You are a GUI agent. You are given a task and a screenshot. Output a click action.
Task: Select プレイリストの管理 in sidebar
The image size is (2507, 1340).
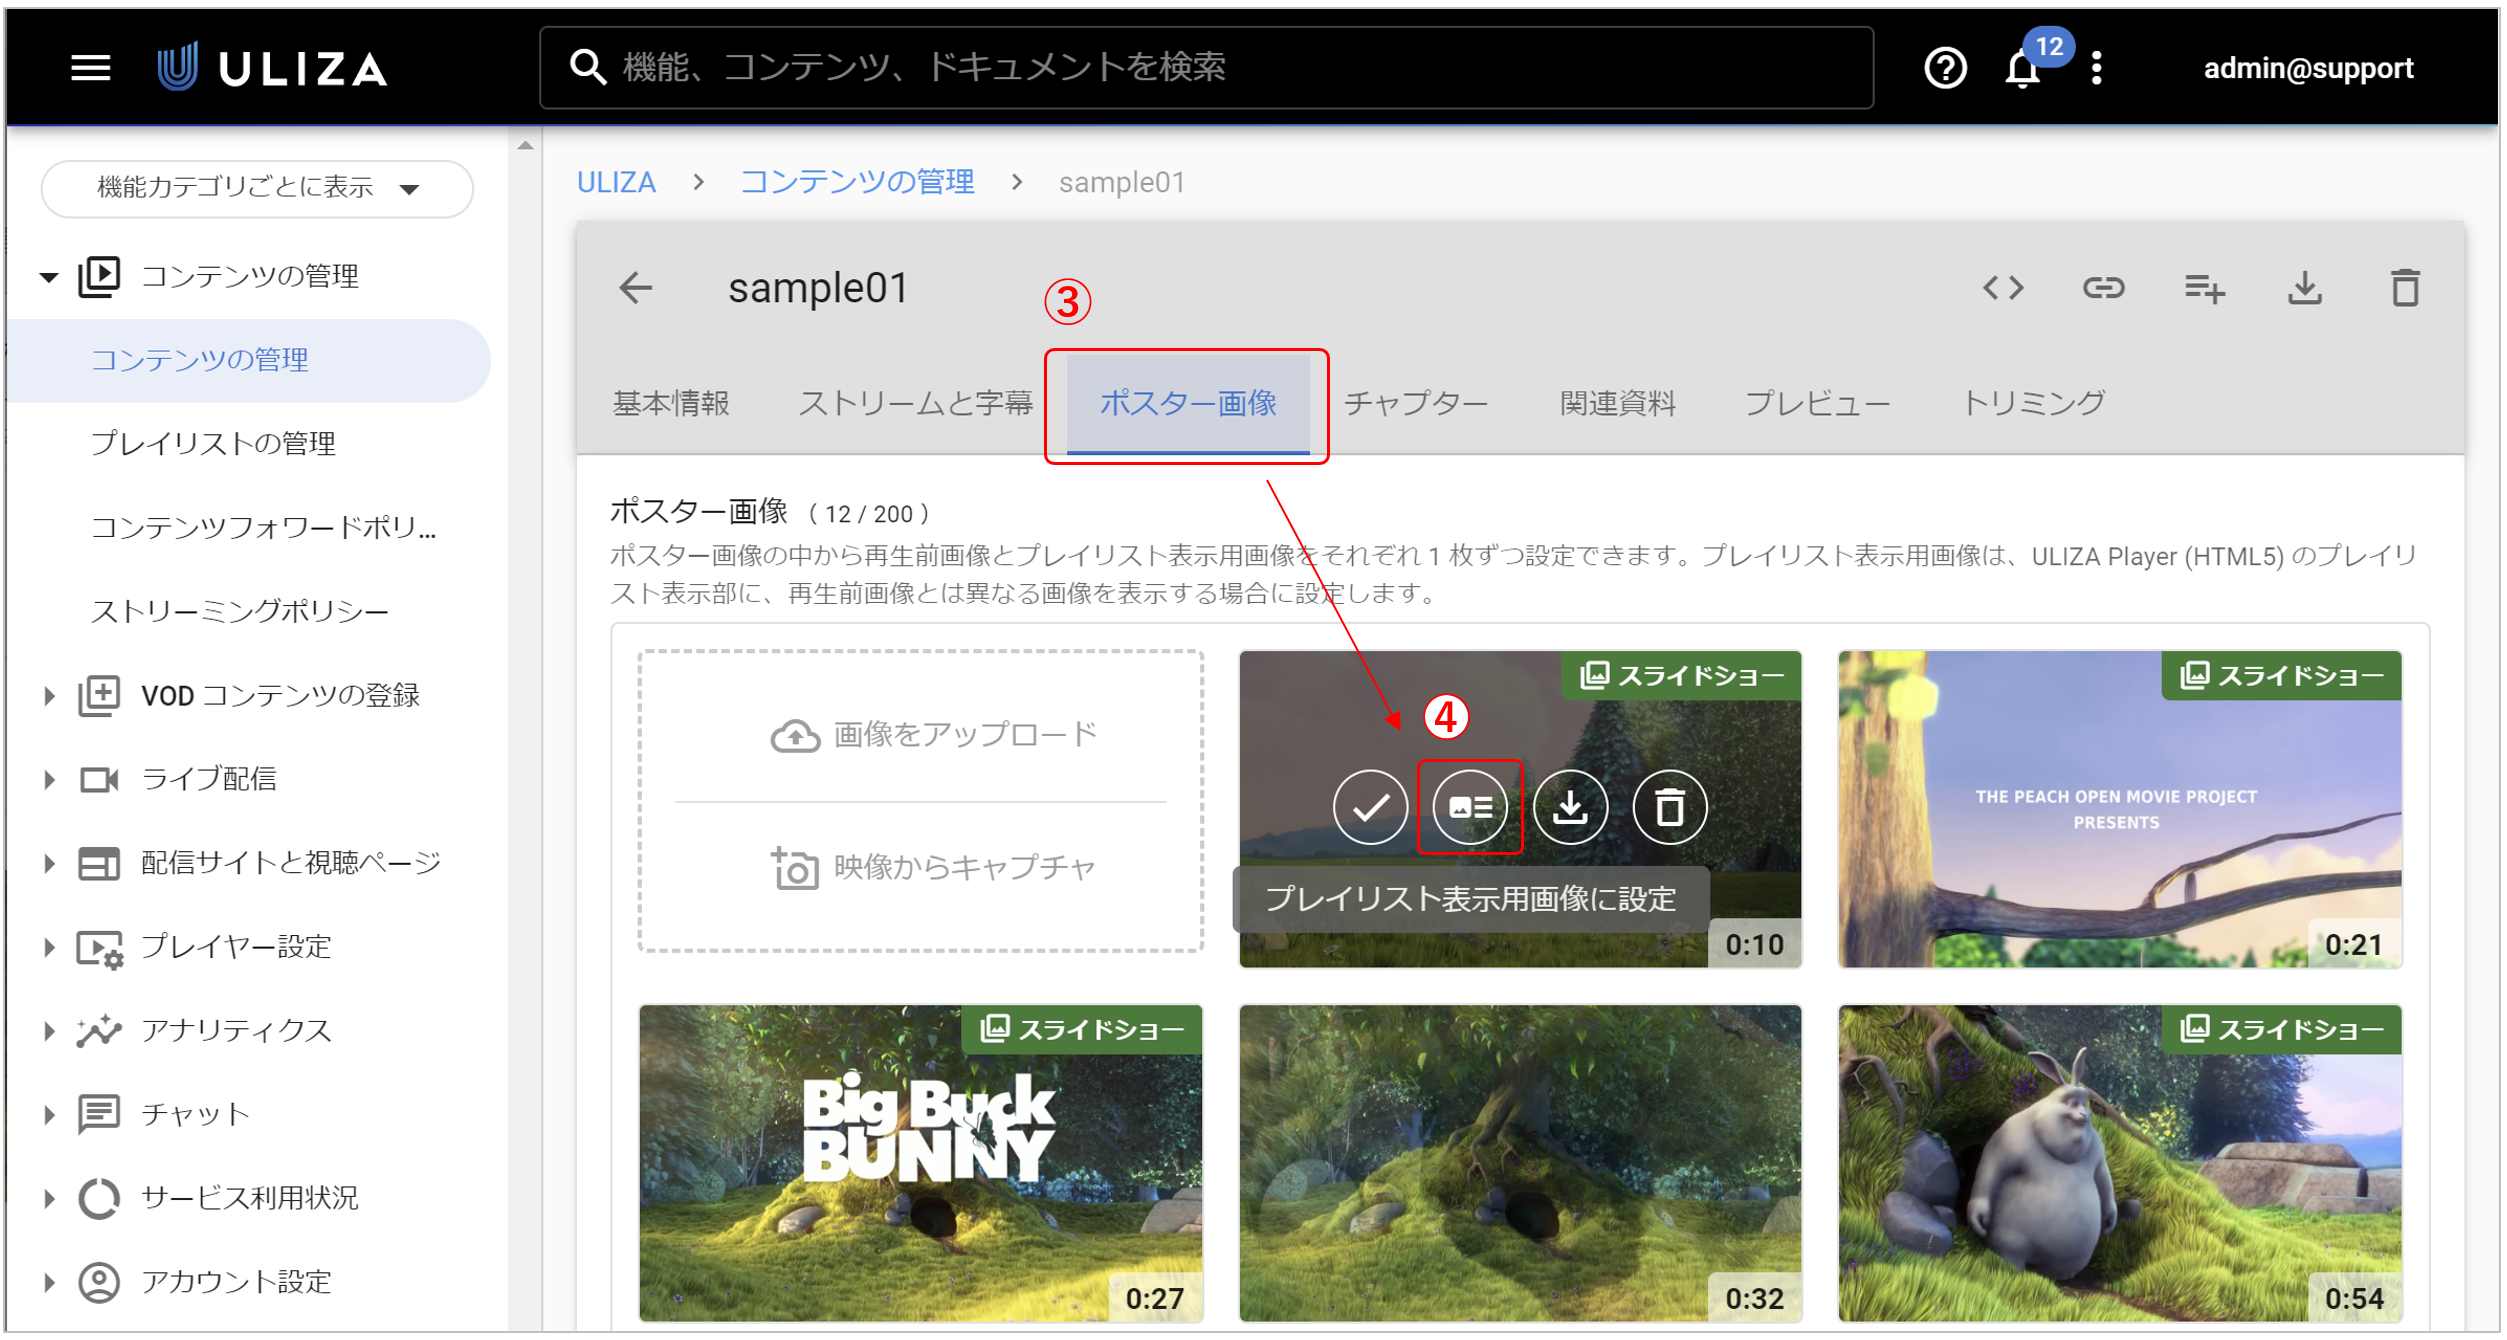coord(213,444)
